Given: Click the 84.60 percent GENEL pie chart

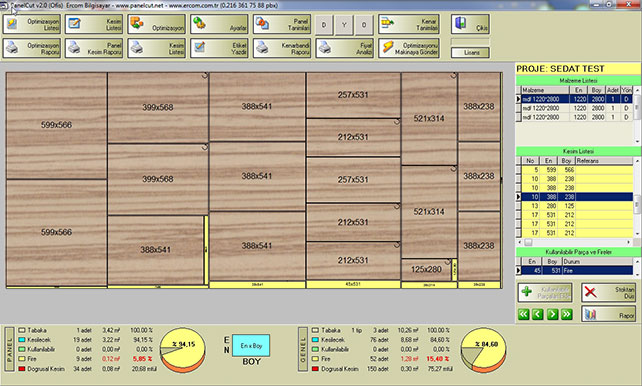Looking at the screenshot, I should click(x=484, y=350).
